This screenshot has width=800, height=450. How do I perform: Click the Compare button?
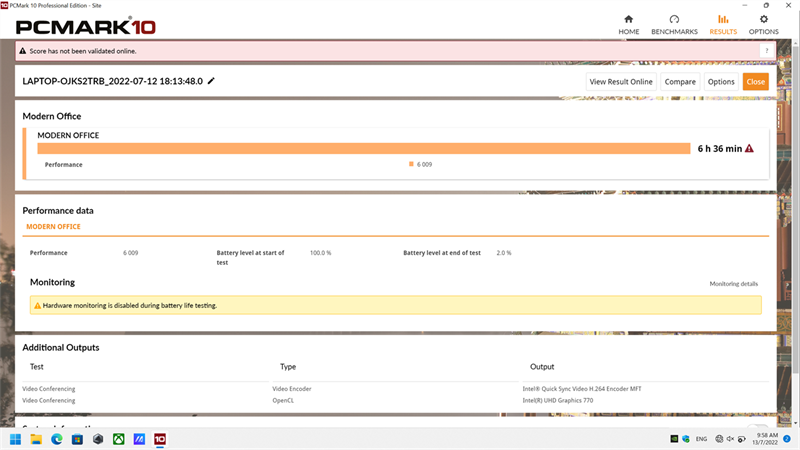[x=680, y=82]
